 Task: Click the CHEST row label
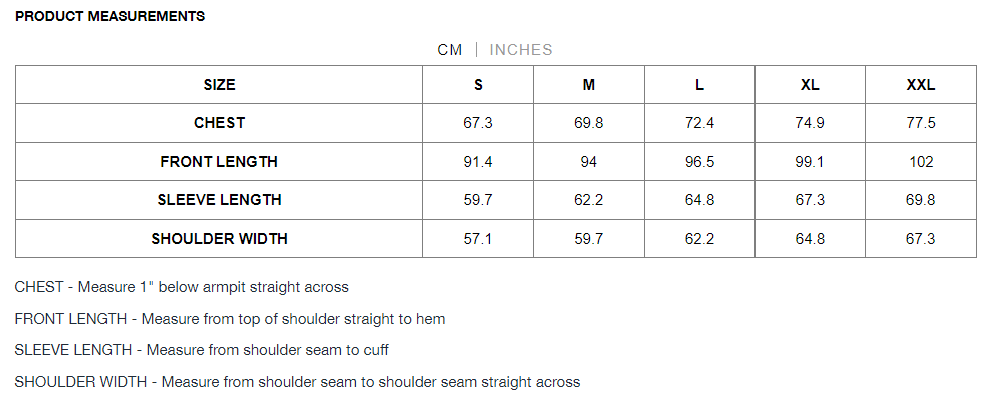pyautogui.click(x=219, y=123)
